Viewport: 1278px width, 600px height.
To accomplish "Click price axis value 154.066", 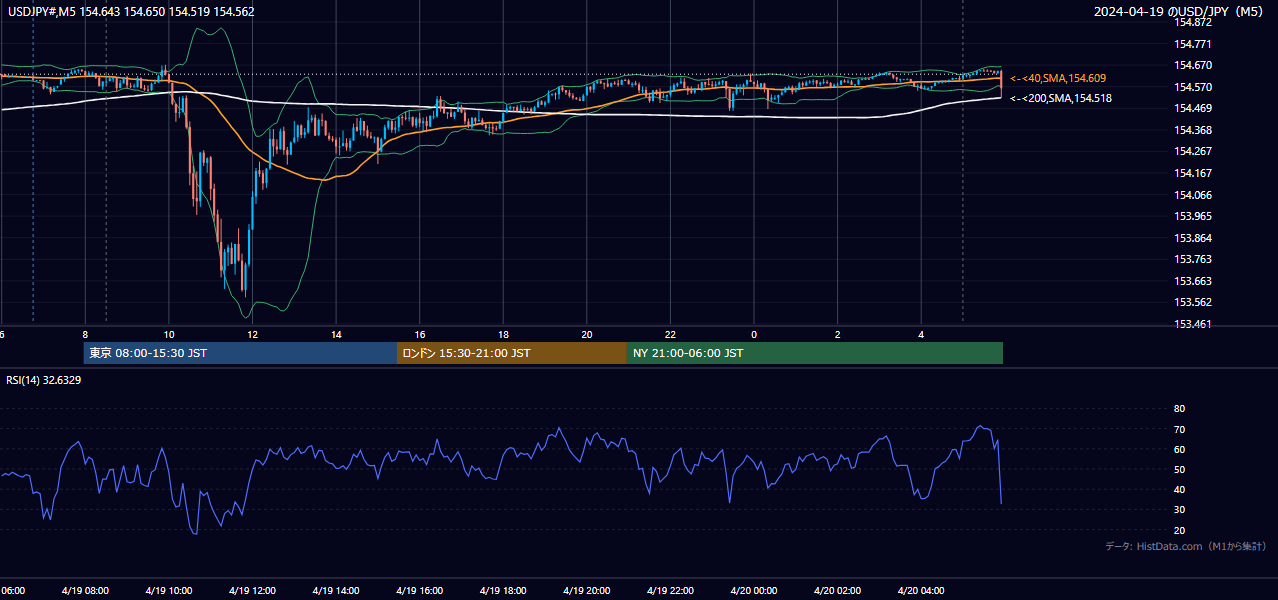I will (1194, 195).
